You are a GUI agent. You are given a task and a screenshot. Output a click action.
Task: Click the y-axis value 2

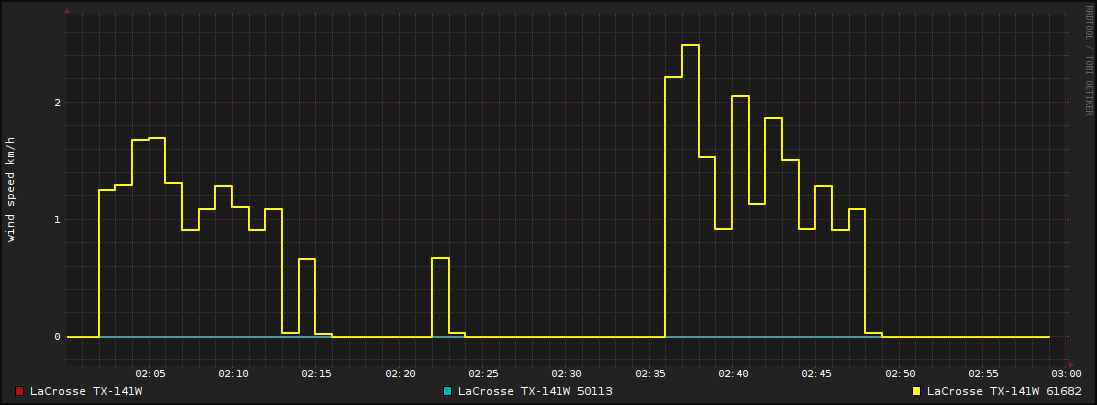click(x=58, y=102)
